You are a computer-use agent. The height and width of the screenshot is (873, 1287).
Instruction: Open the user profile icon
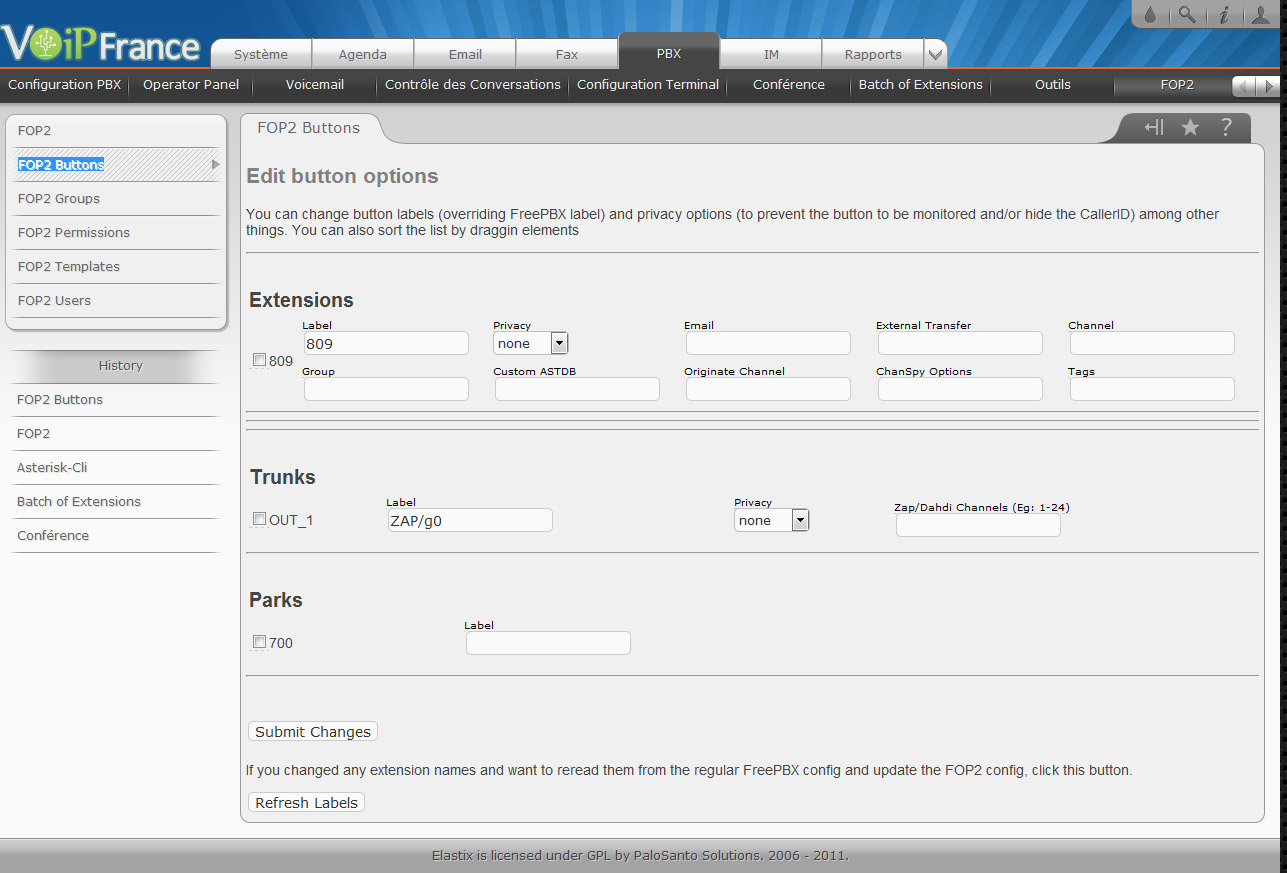[x=1260, y=15]
